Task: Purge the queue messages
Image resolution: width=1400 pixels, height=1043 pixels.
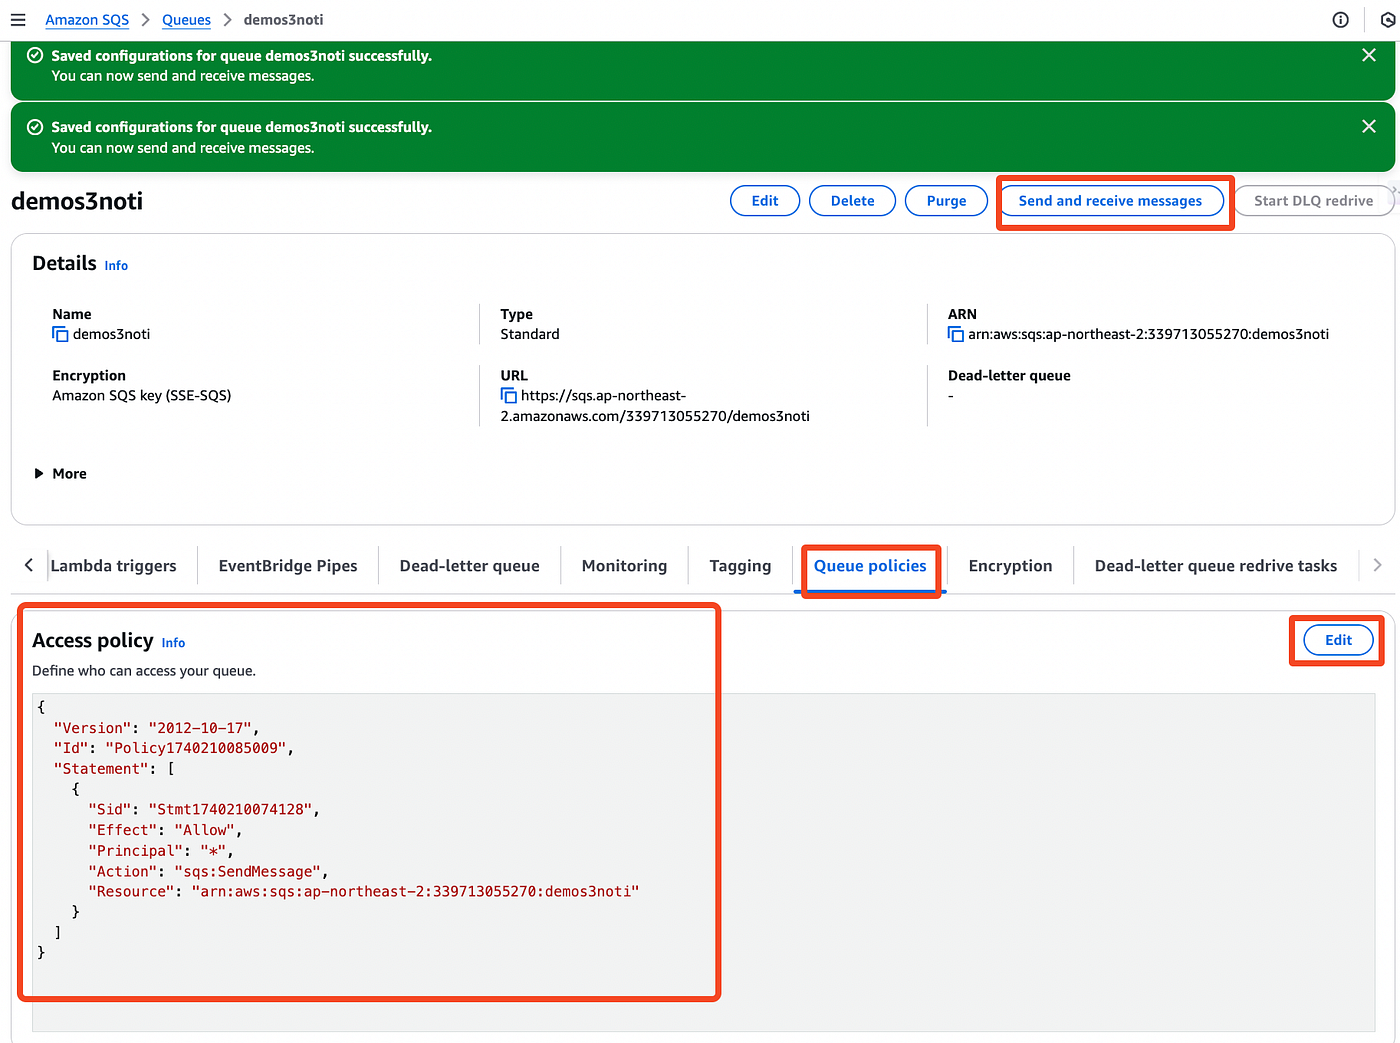Action: pos(946,201)
